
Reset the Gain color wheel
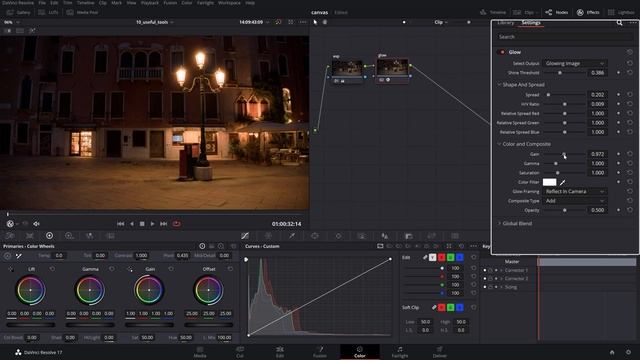[171, 269]
